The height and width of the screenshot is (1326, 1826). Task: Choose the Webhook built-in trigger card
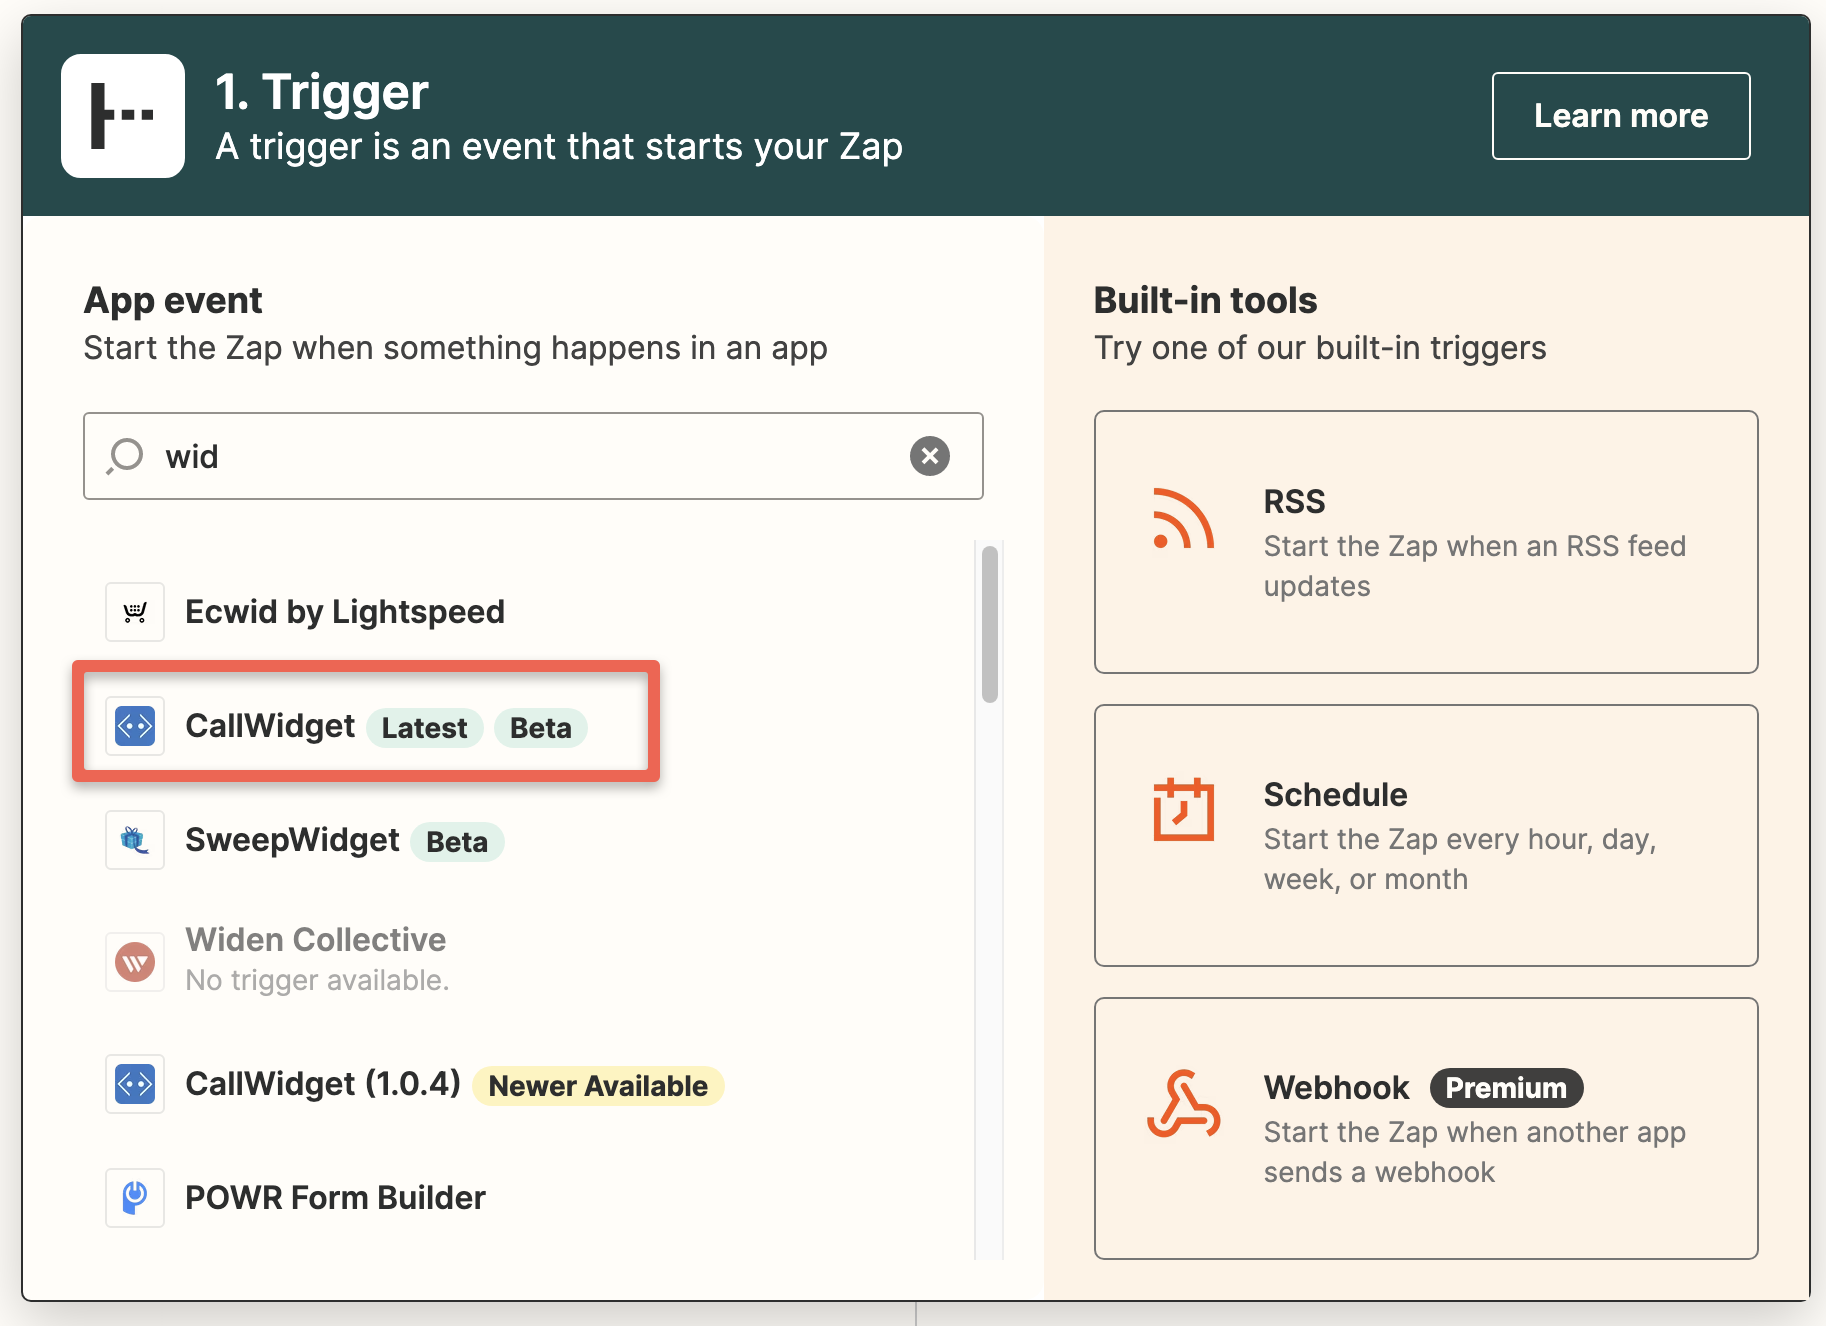[x=1426, y=1128]
